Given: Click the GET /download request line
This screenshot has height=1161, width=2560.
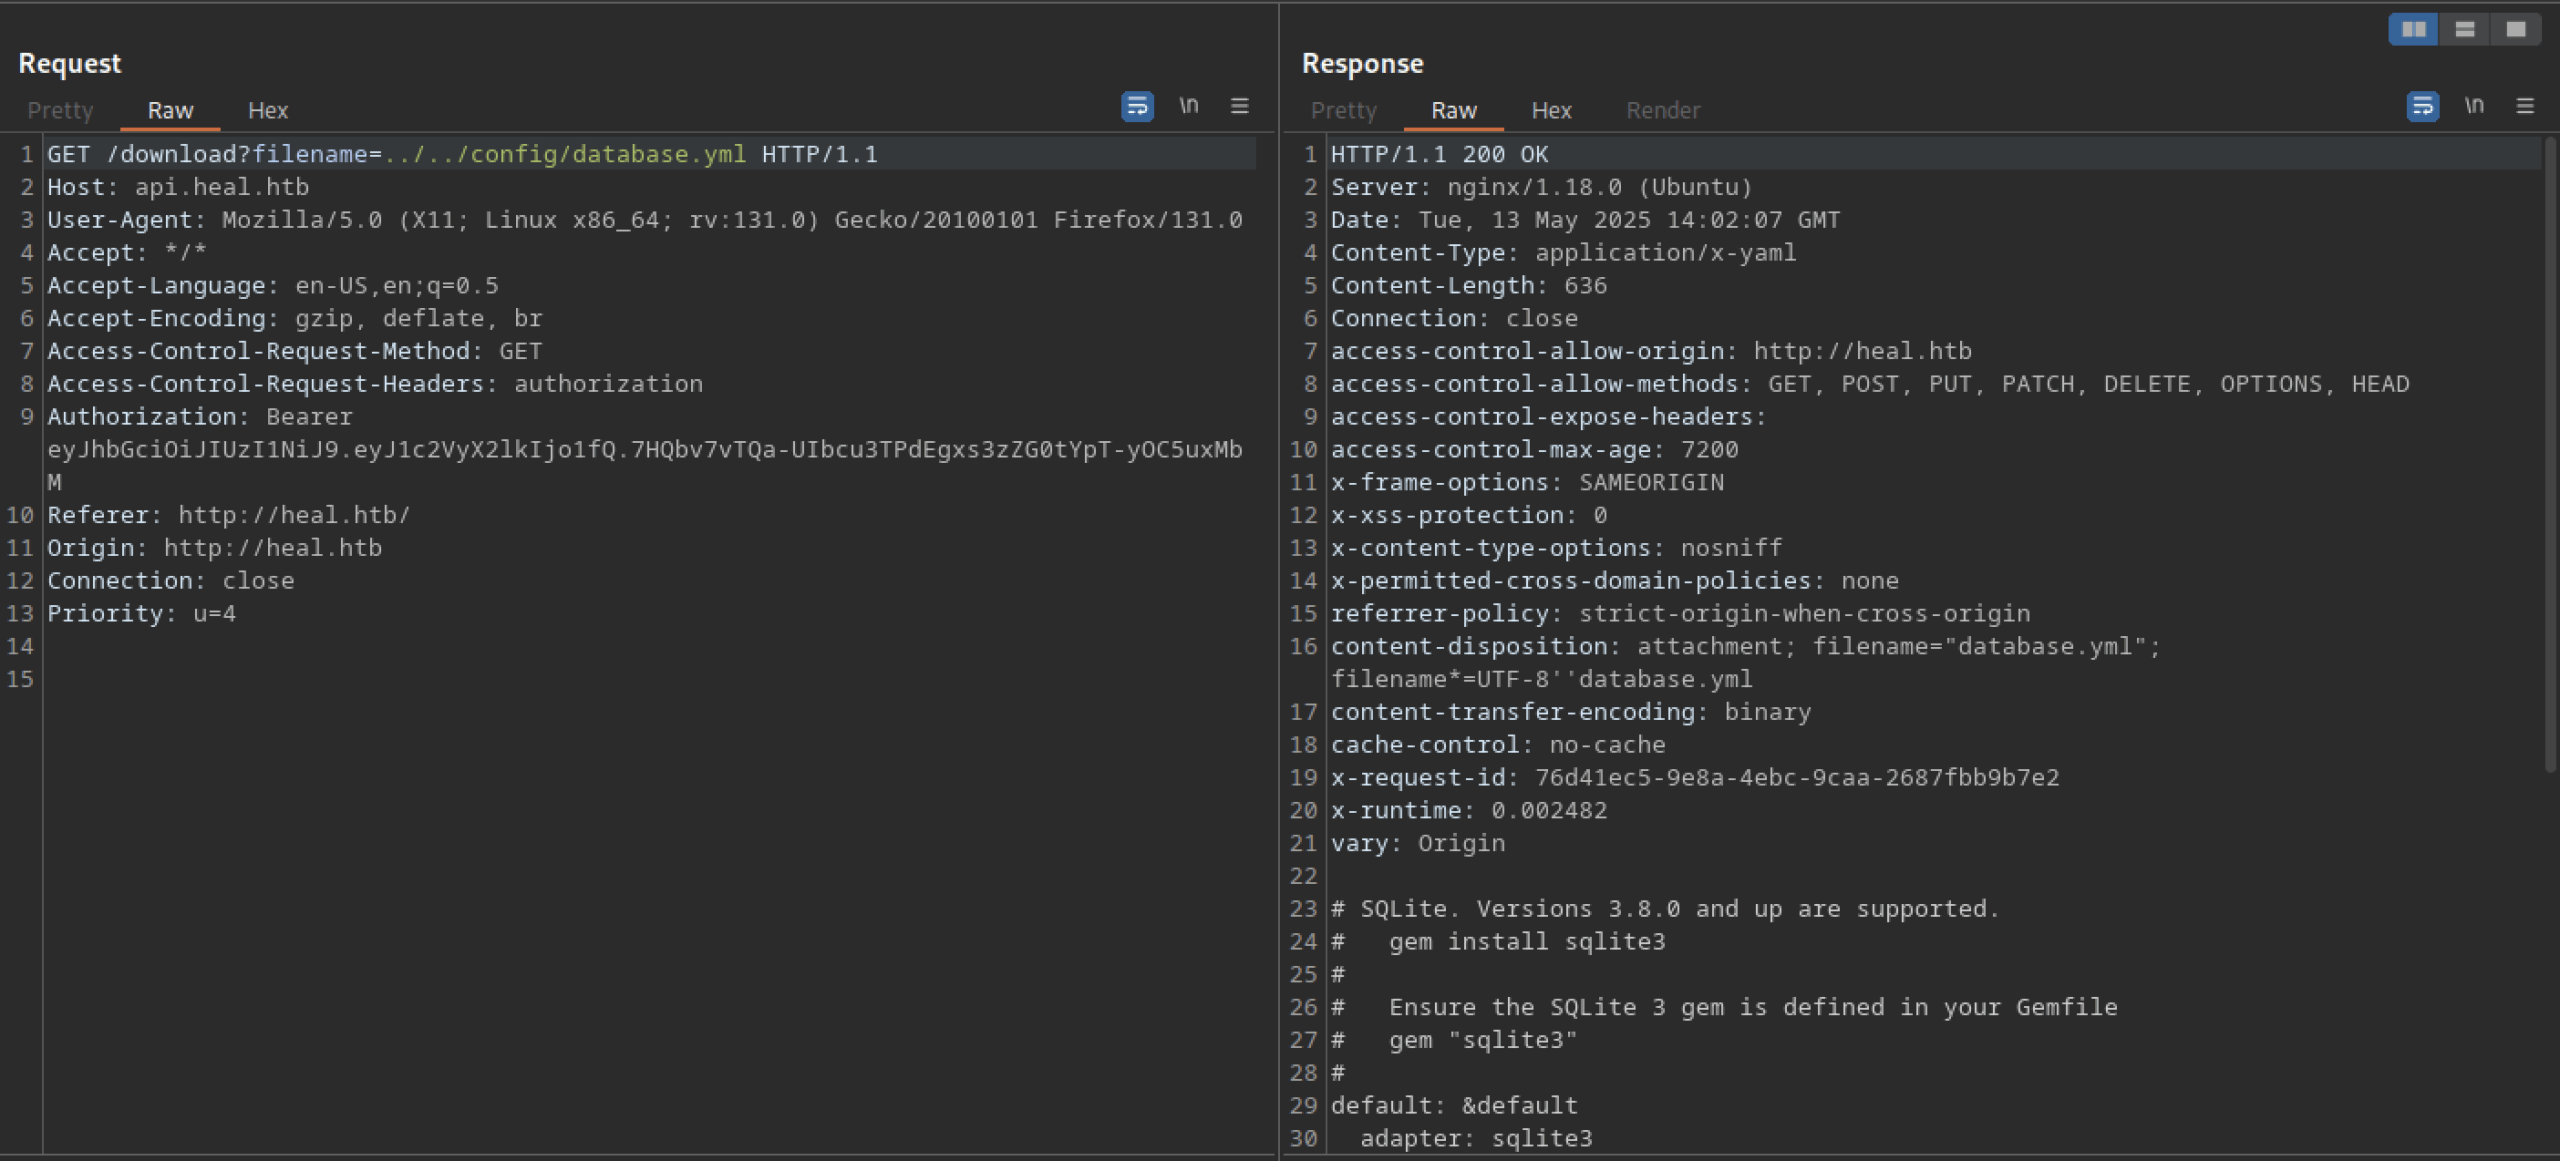Looking at the screenshot, I should coord(460,154).
